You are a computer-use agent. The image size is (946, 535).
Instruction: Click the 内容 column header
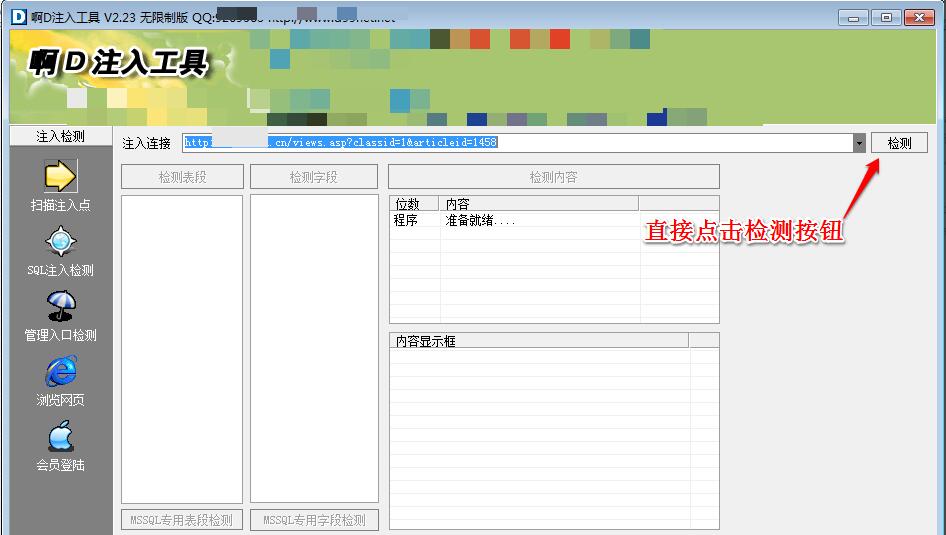point(539,203)
